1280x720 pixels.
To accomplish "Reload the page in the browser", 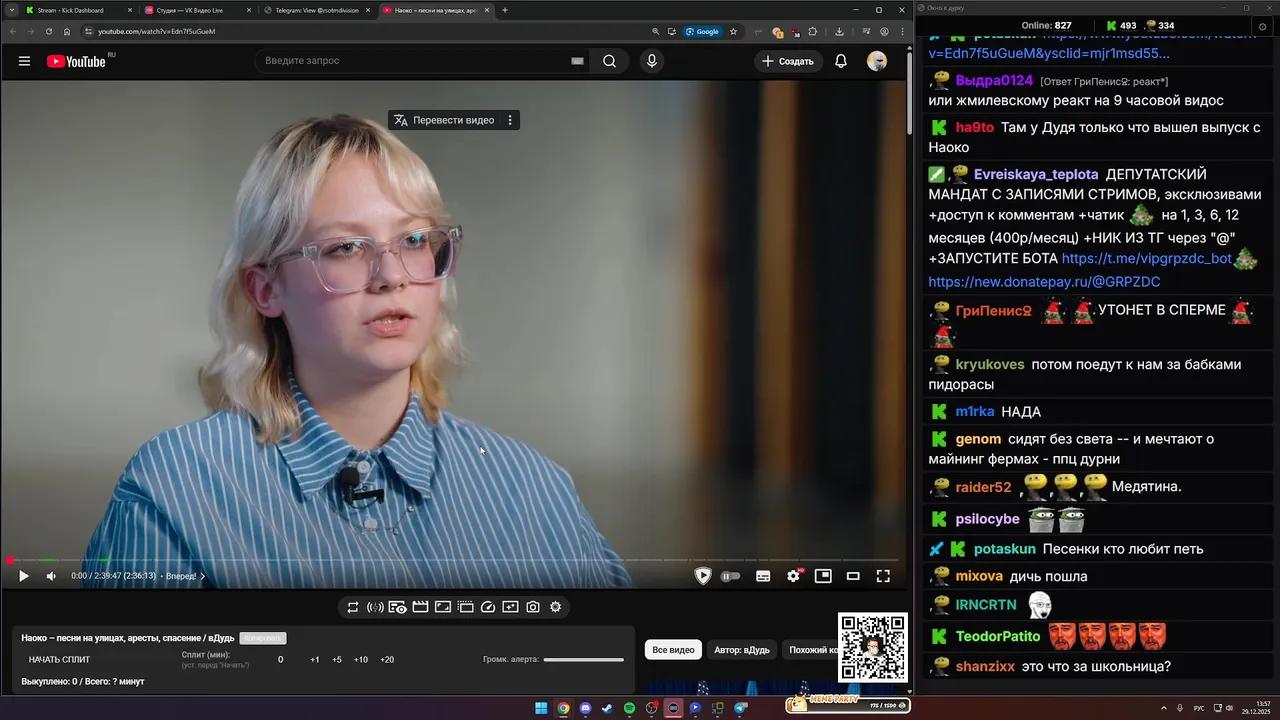I will 48,31.
